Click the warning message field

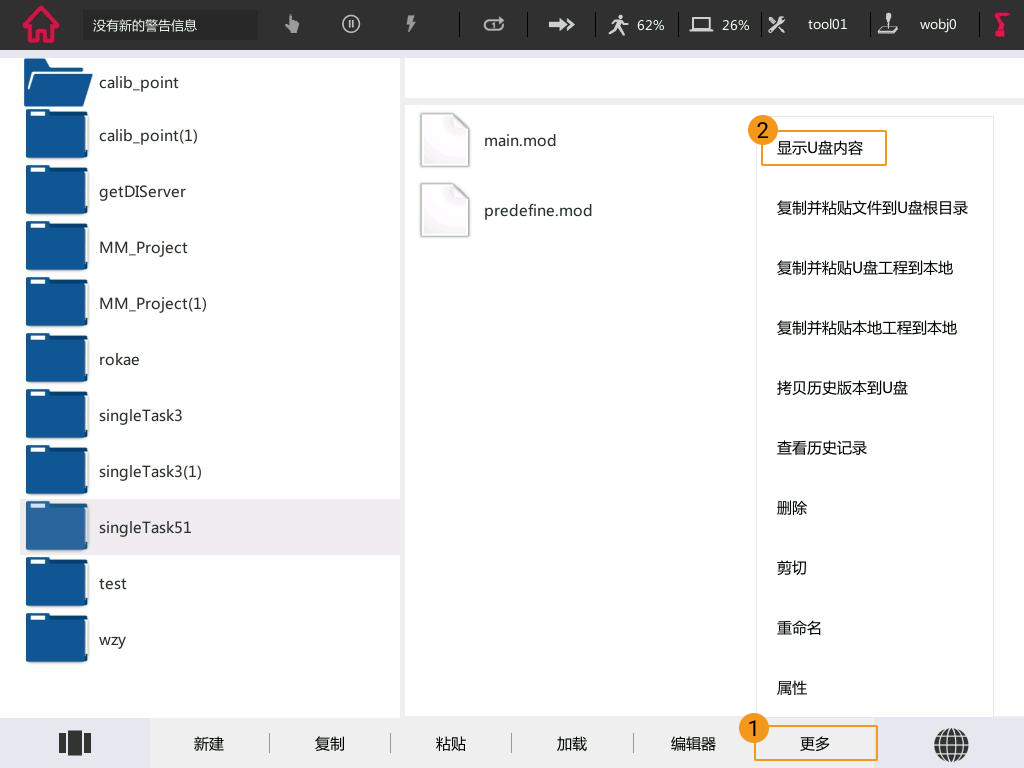[x=170, y=25]
